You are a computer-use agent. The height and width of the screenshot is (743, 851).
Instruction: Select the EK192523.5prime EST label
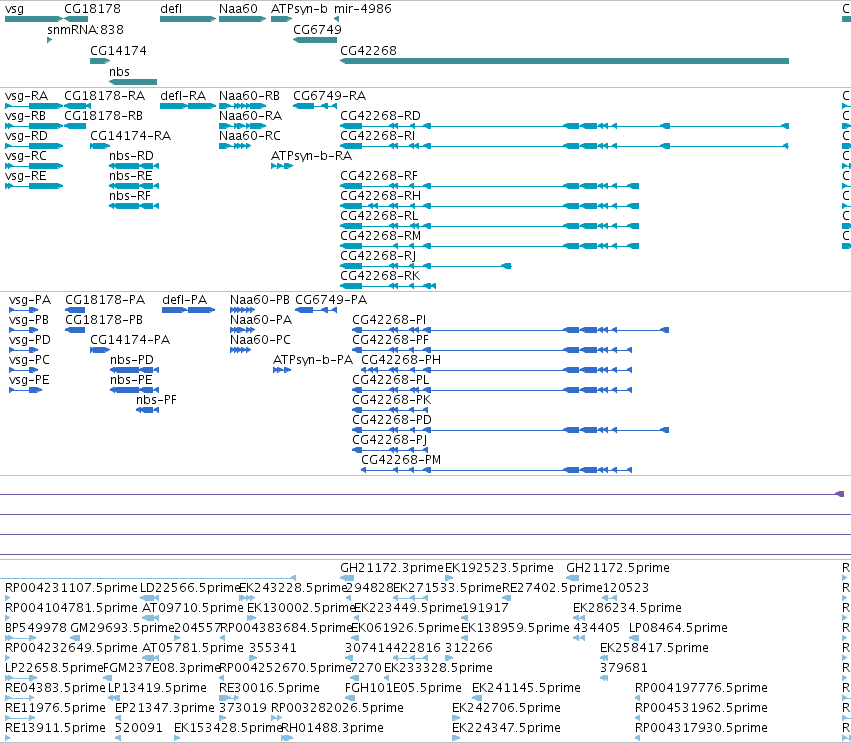[x=499, y=568]
